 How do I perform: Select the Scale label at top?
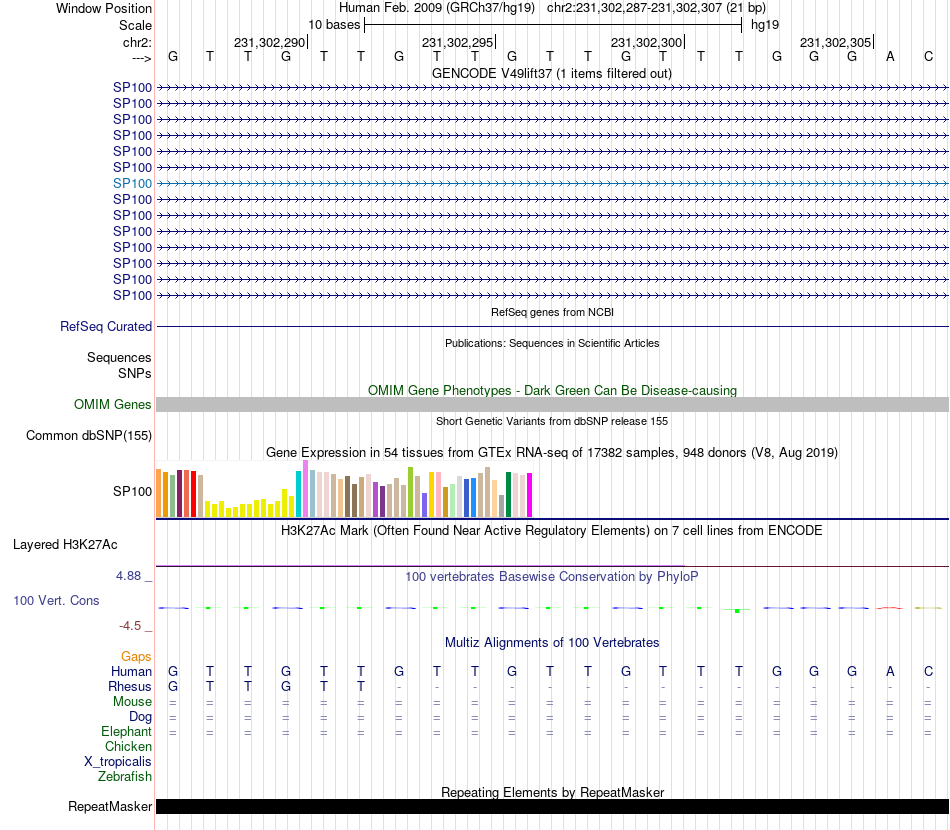coord(135,25)
